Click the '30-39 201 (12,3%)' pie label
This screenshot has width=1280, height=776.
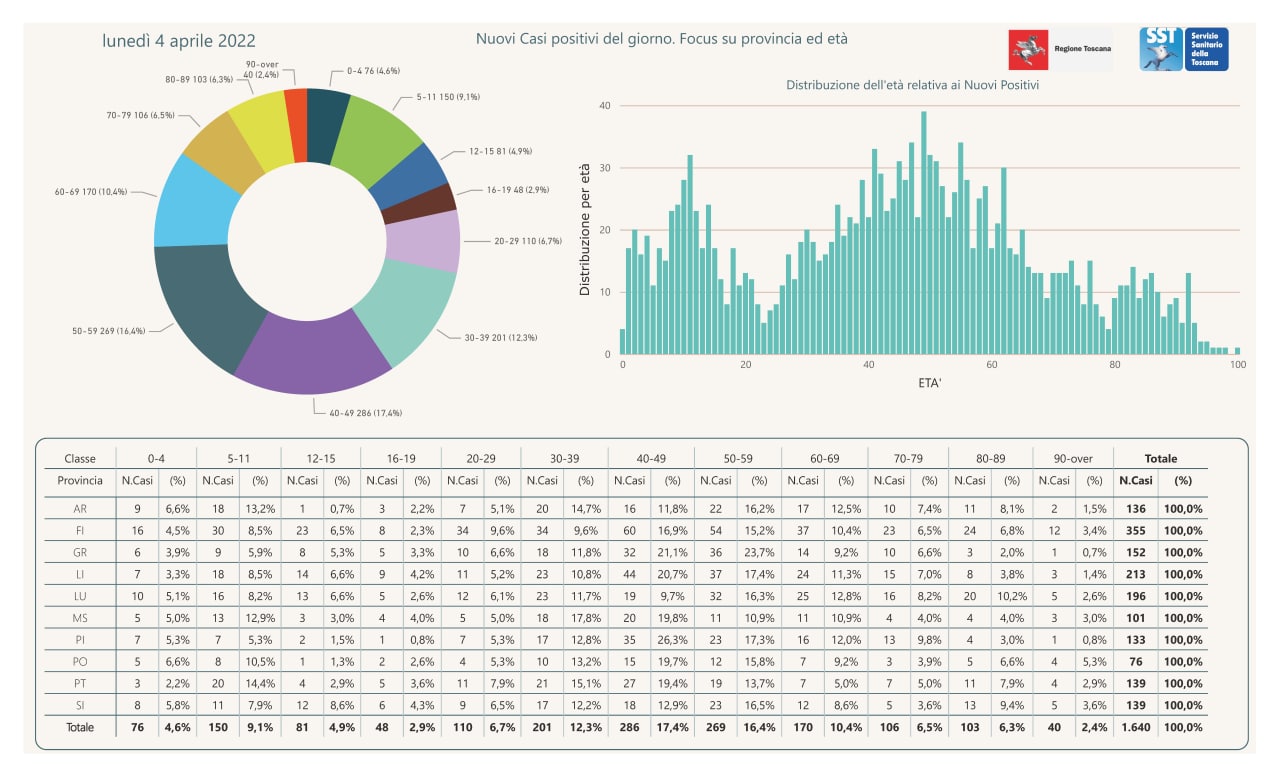[500, 337]
